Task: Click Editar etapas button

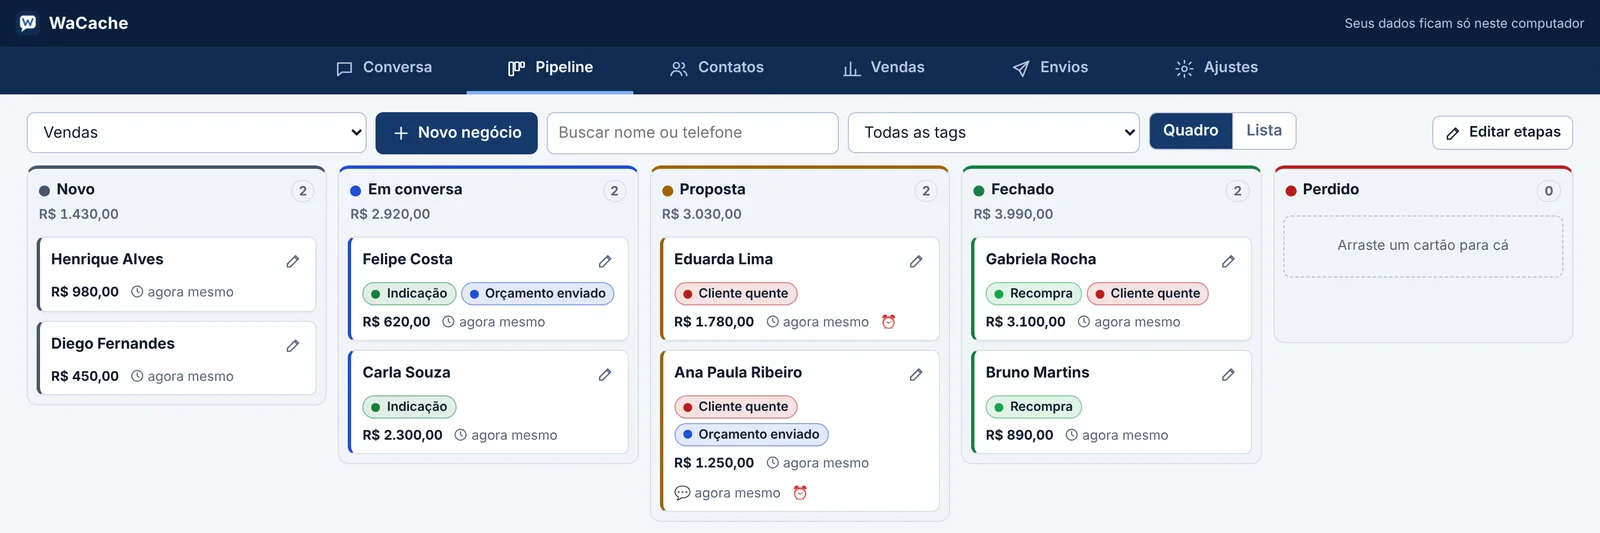Action: (1503, 132)
